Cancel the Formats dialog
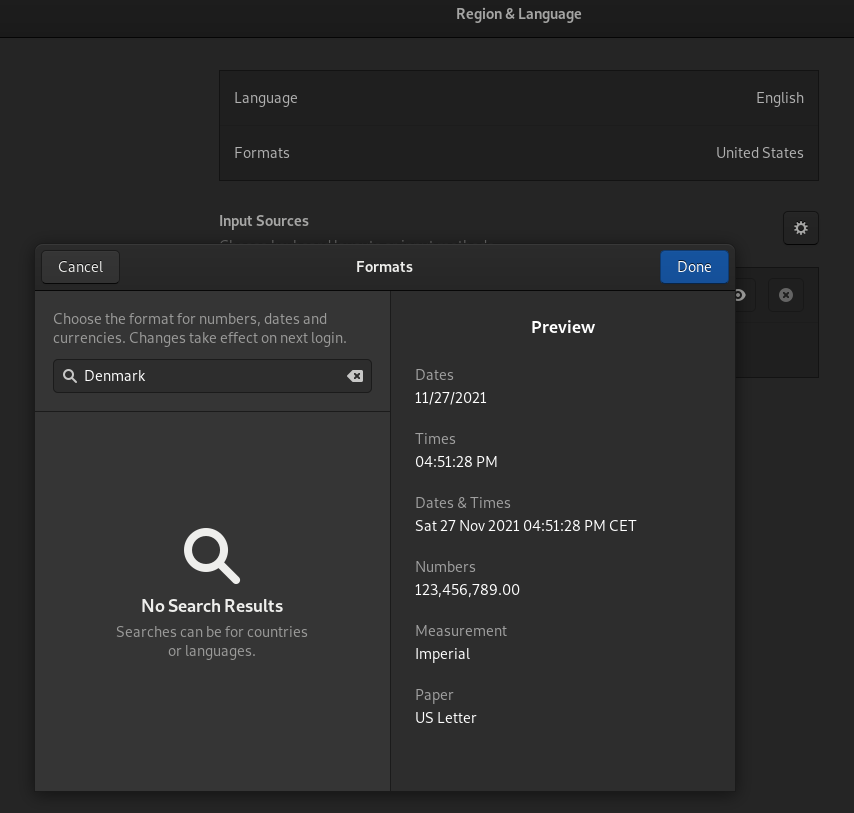Viewport: 854px width, 813px height. (81, 267)
